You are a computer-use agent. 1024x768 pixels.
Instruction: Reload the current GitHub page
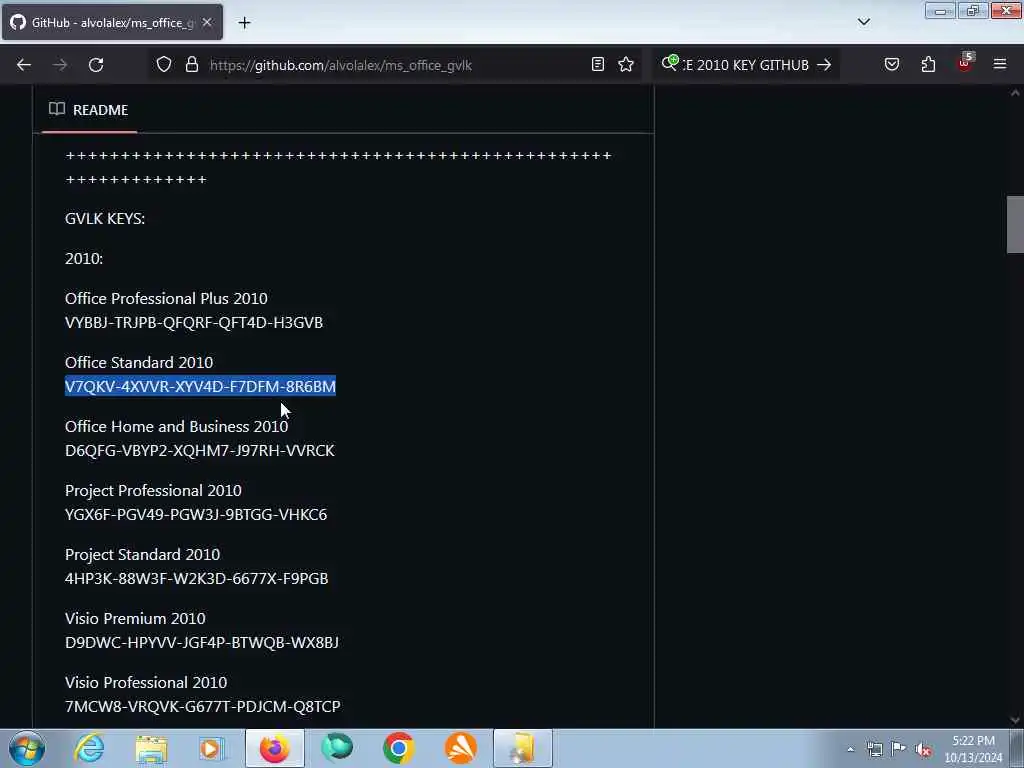tap(96, 65)
